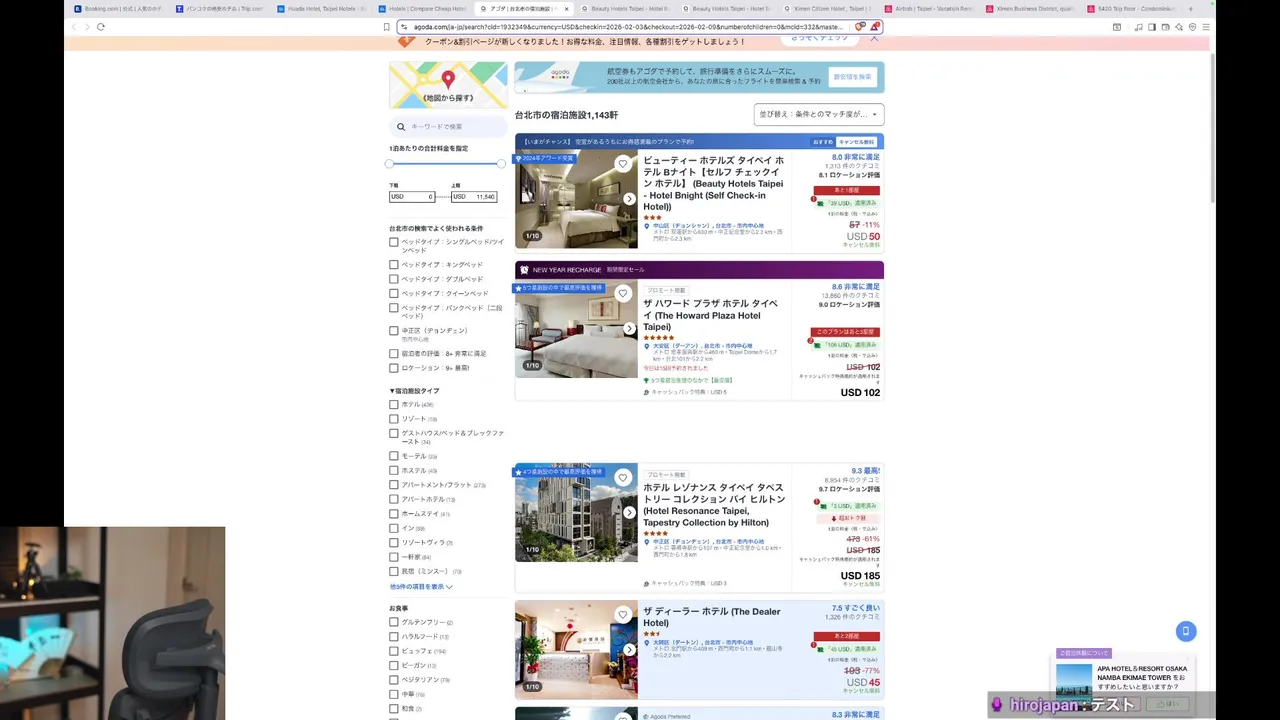Switch to Airbnb Taipei browser tab
The width and height of the screenshot is (1280, 720).
pos(930,9)
